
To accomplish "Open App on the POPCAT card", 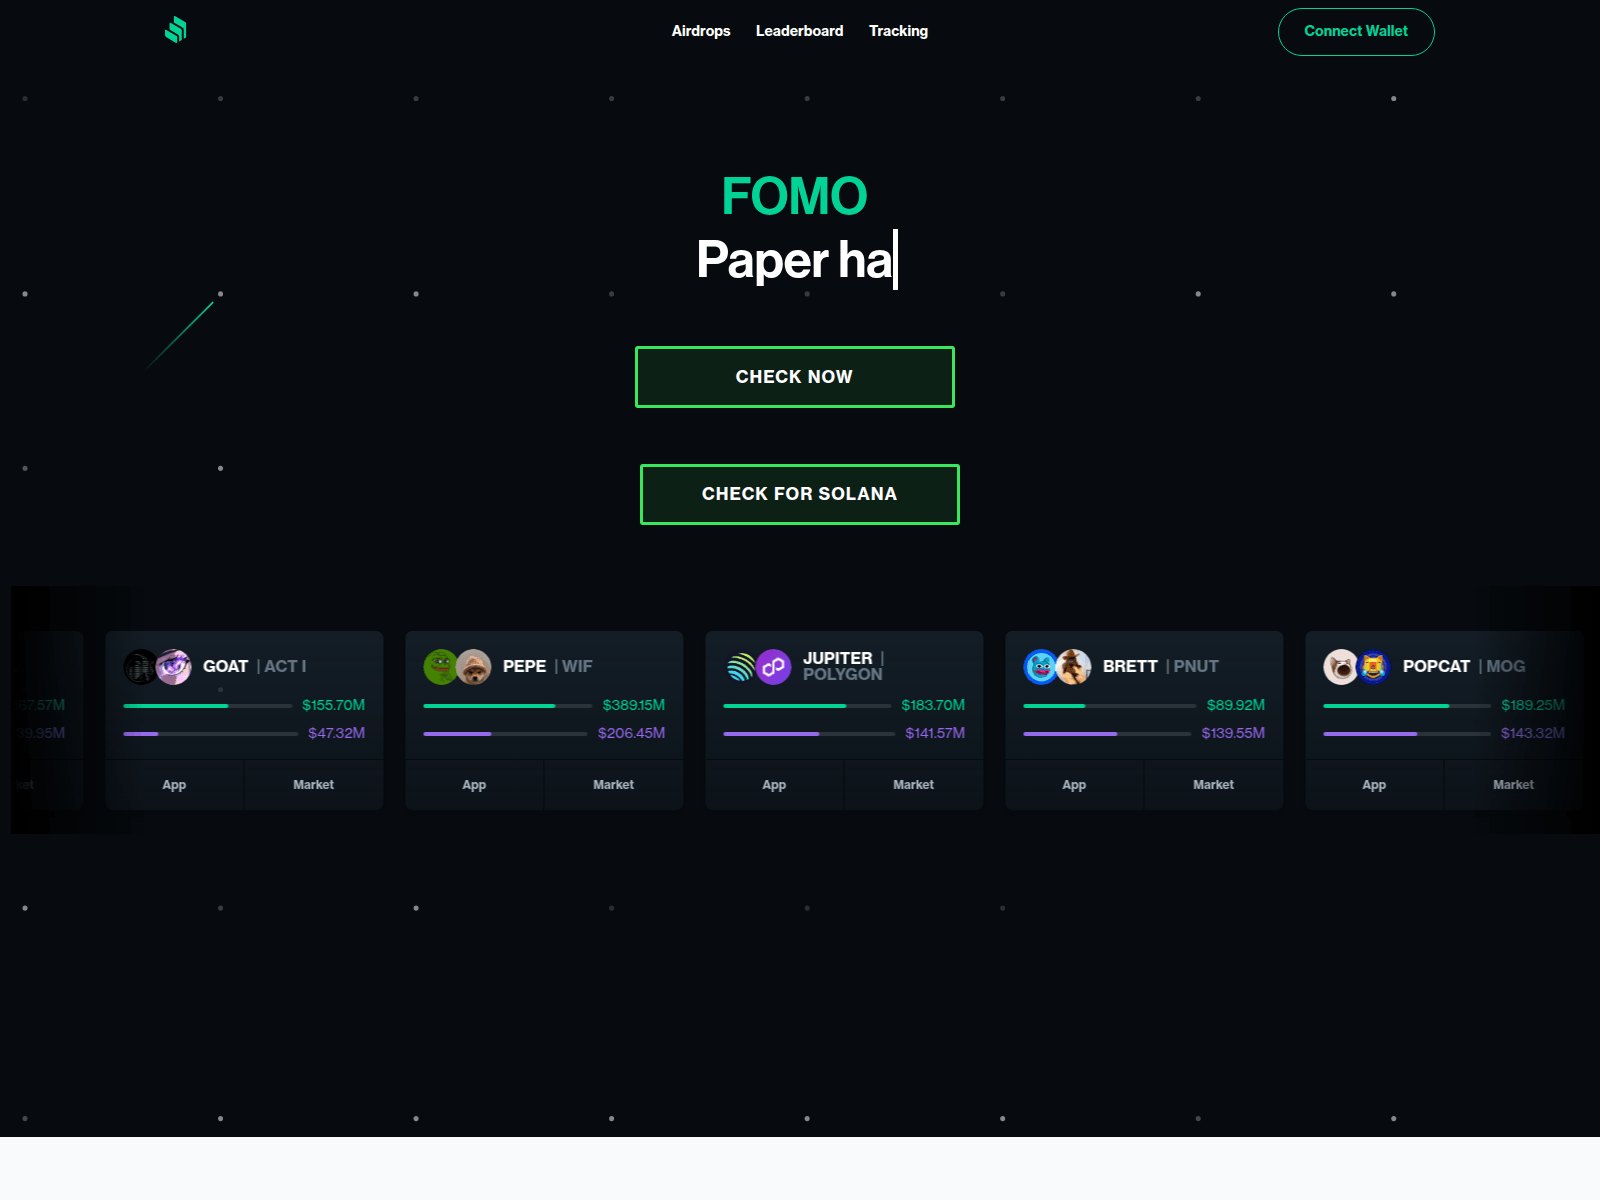I will (1374, 785).
